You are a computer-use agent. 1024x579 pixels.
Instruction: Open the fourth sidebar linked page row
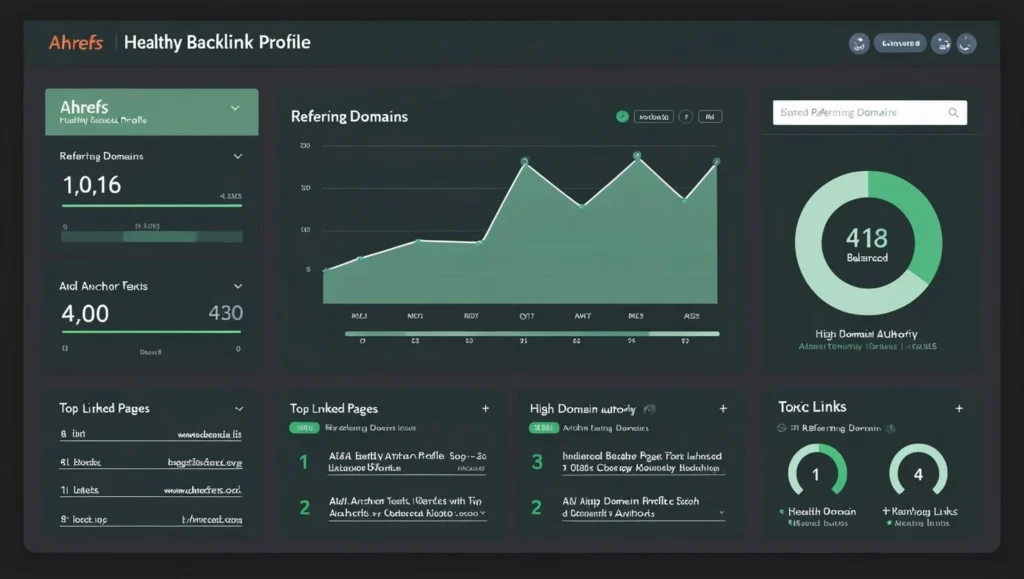click(151, 520)
